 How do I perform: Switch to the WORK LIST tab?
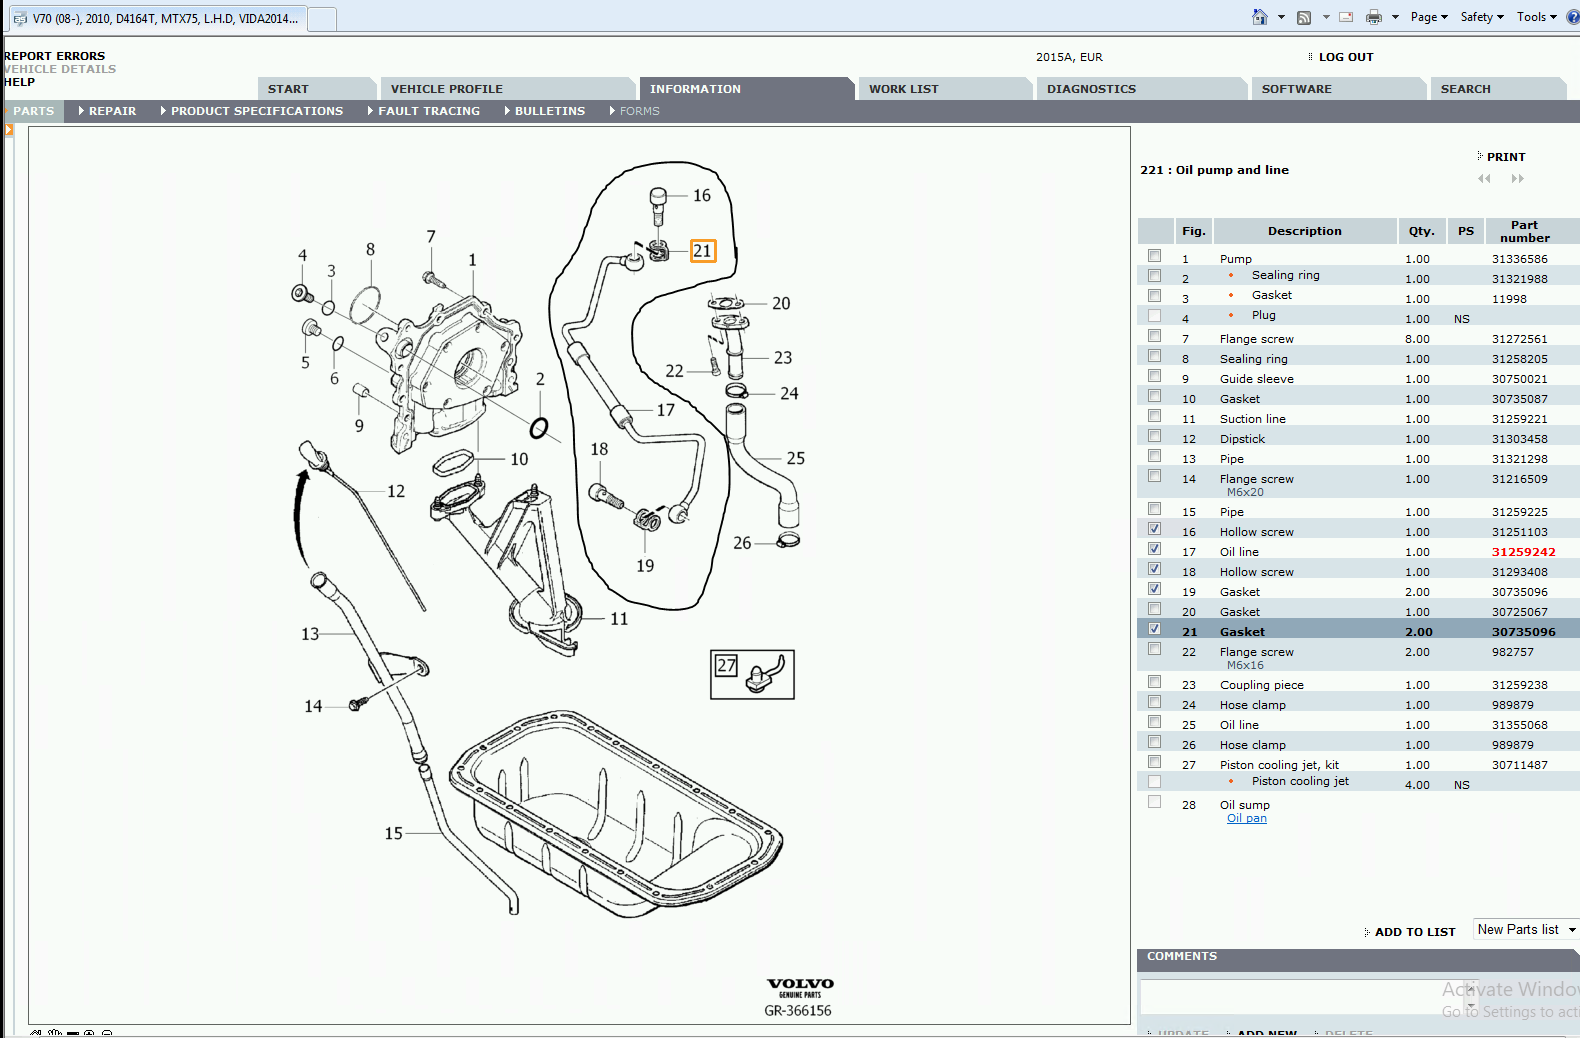coord(945,89)
